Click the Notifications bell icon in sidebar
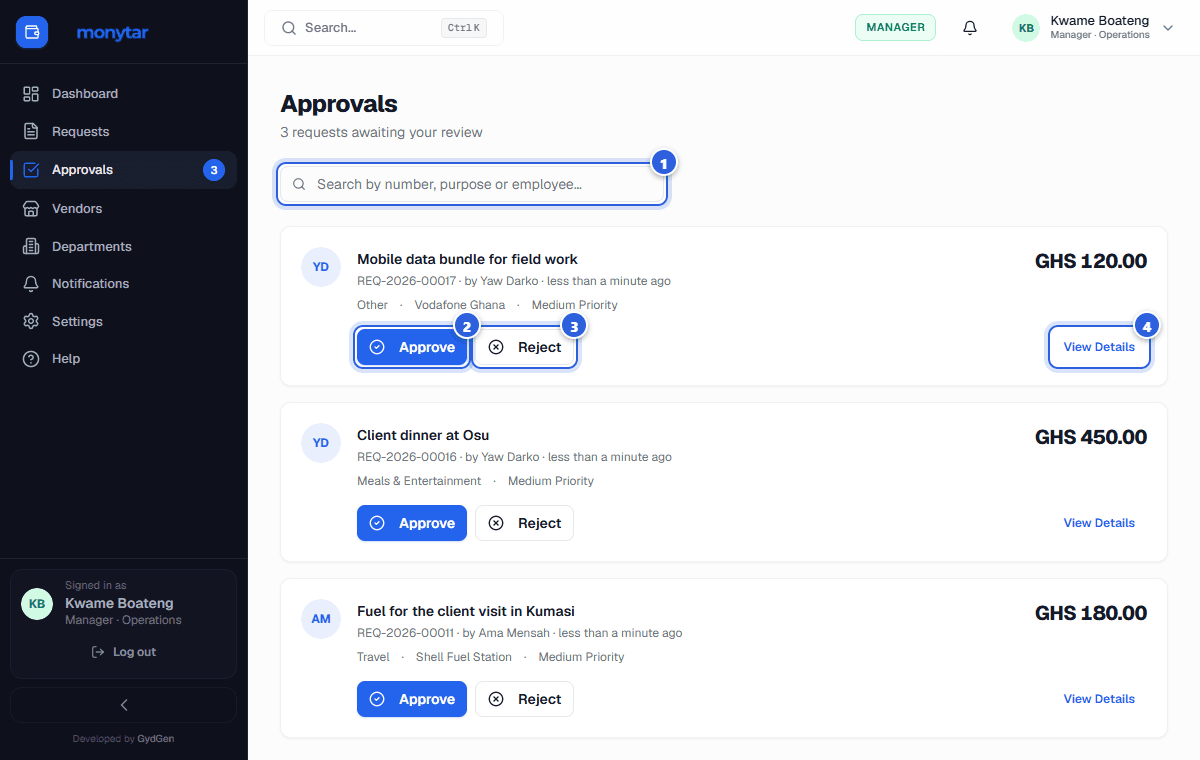 pyautogui.click(x=31, y=284)
